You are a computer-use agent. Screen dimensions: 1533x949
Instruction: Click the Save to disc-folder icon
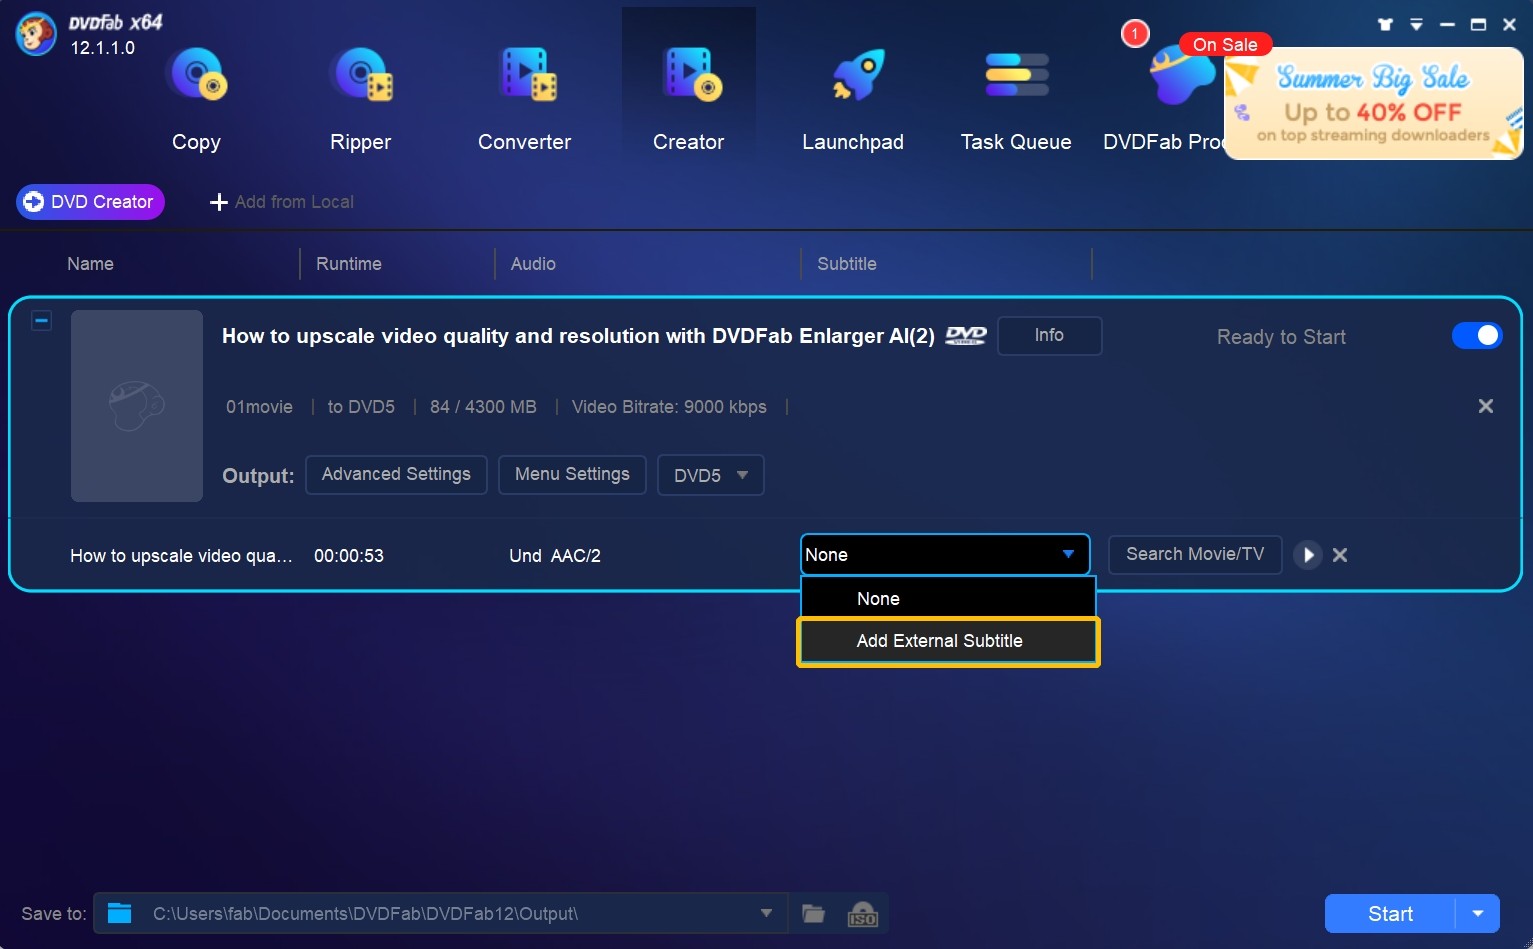click(x=120, y=913)
